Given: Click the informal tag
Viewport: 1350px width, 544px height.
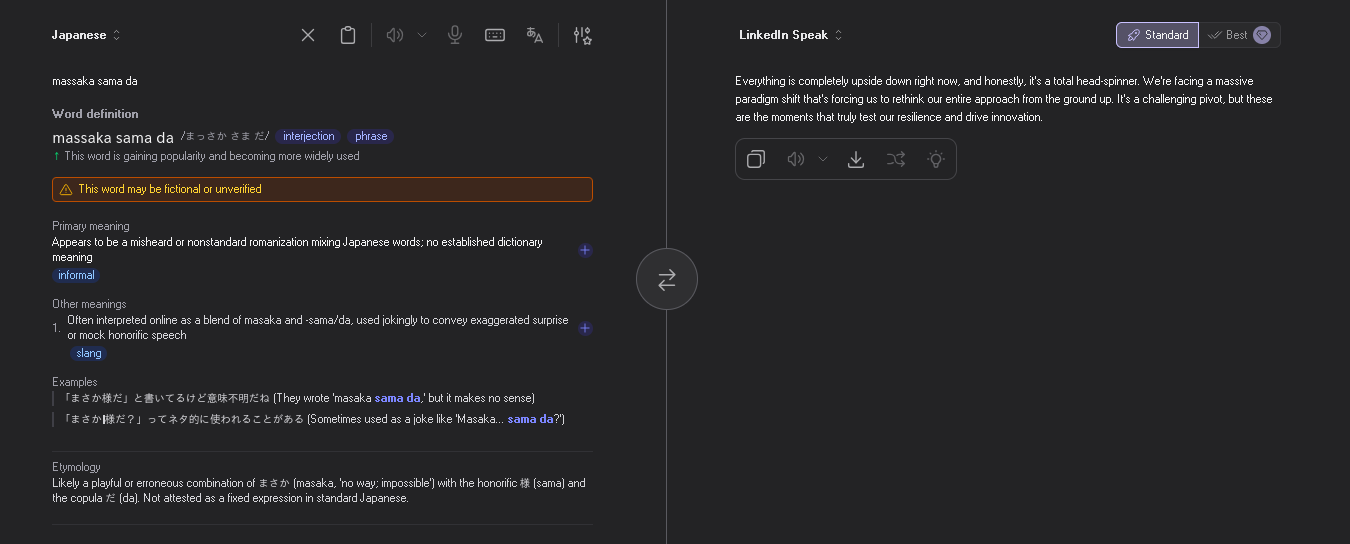Looking at the screenshot, I should 76,275.
